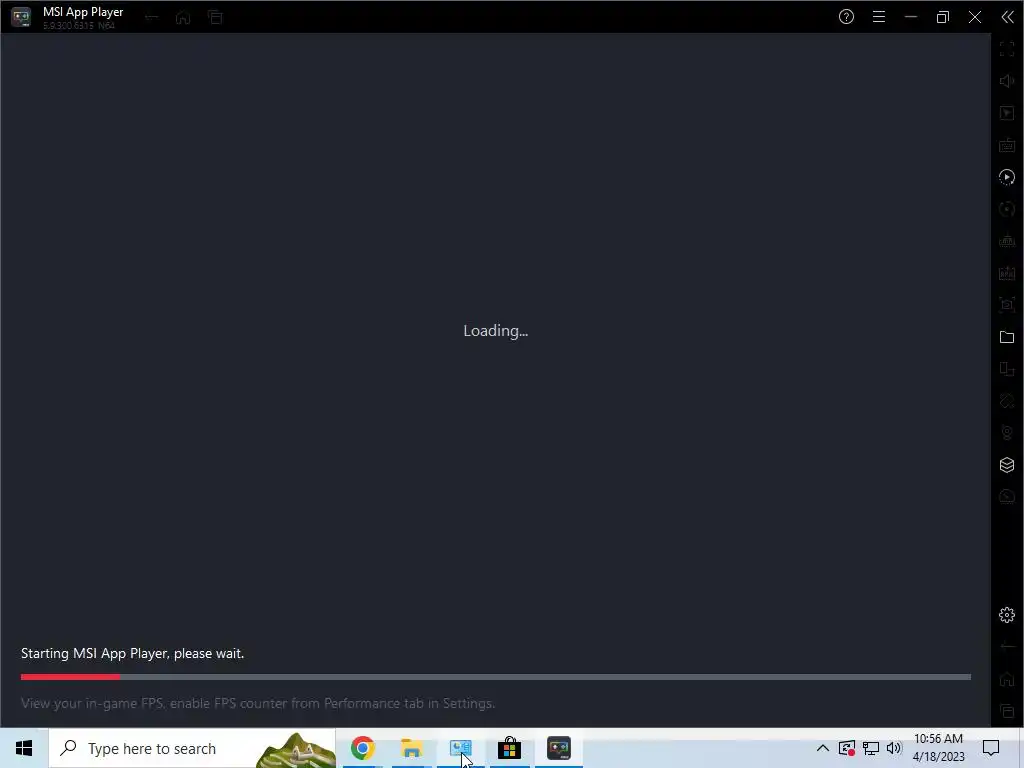1024x768 pixels.
Task: Click the 'Loading...' text
Action: pyautogui.click(x=496, y=331)
